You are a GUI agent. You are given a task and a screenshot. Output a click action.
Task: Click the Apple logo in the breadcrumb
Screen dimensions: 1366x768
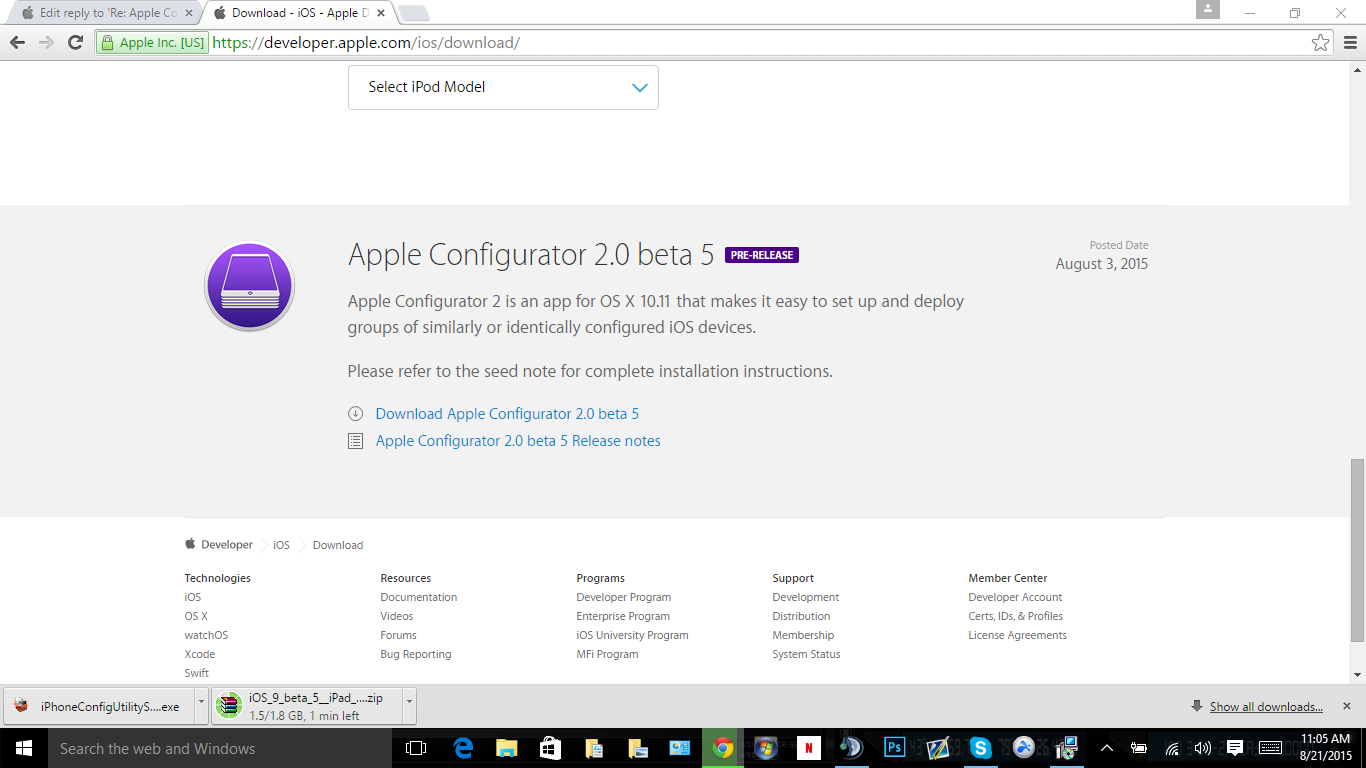(190, 544)
